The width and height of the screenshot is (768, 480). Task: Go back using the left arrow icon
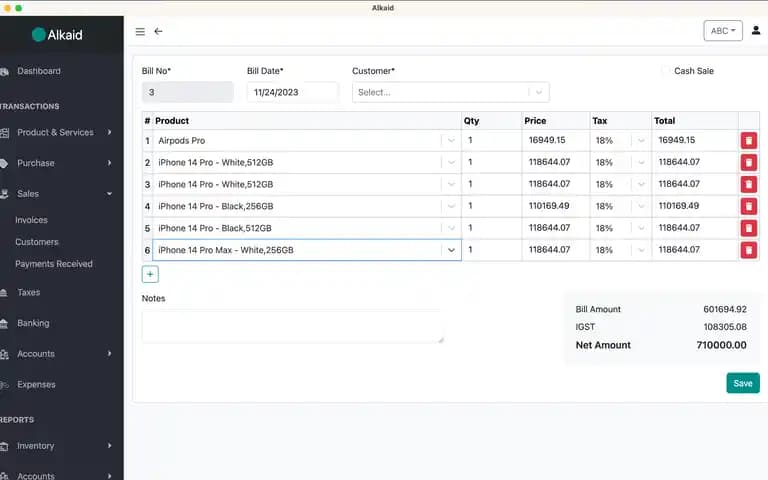click(158, 31)
